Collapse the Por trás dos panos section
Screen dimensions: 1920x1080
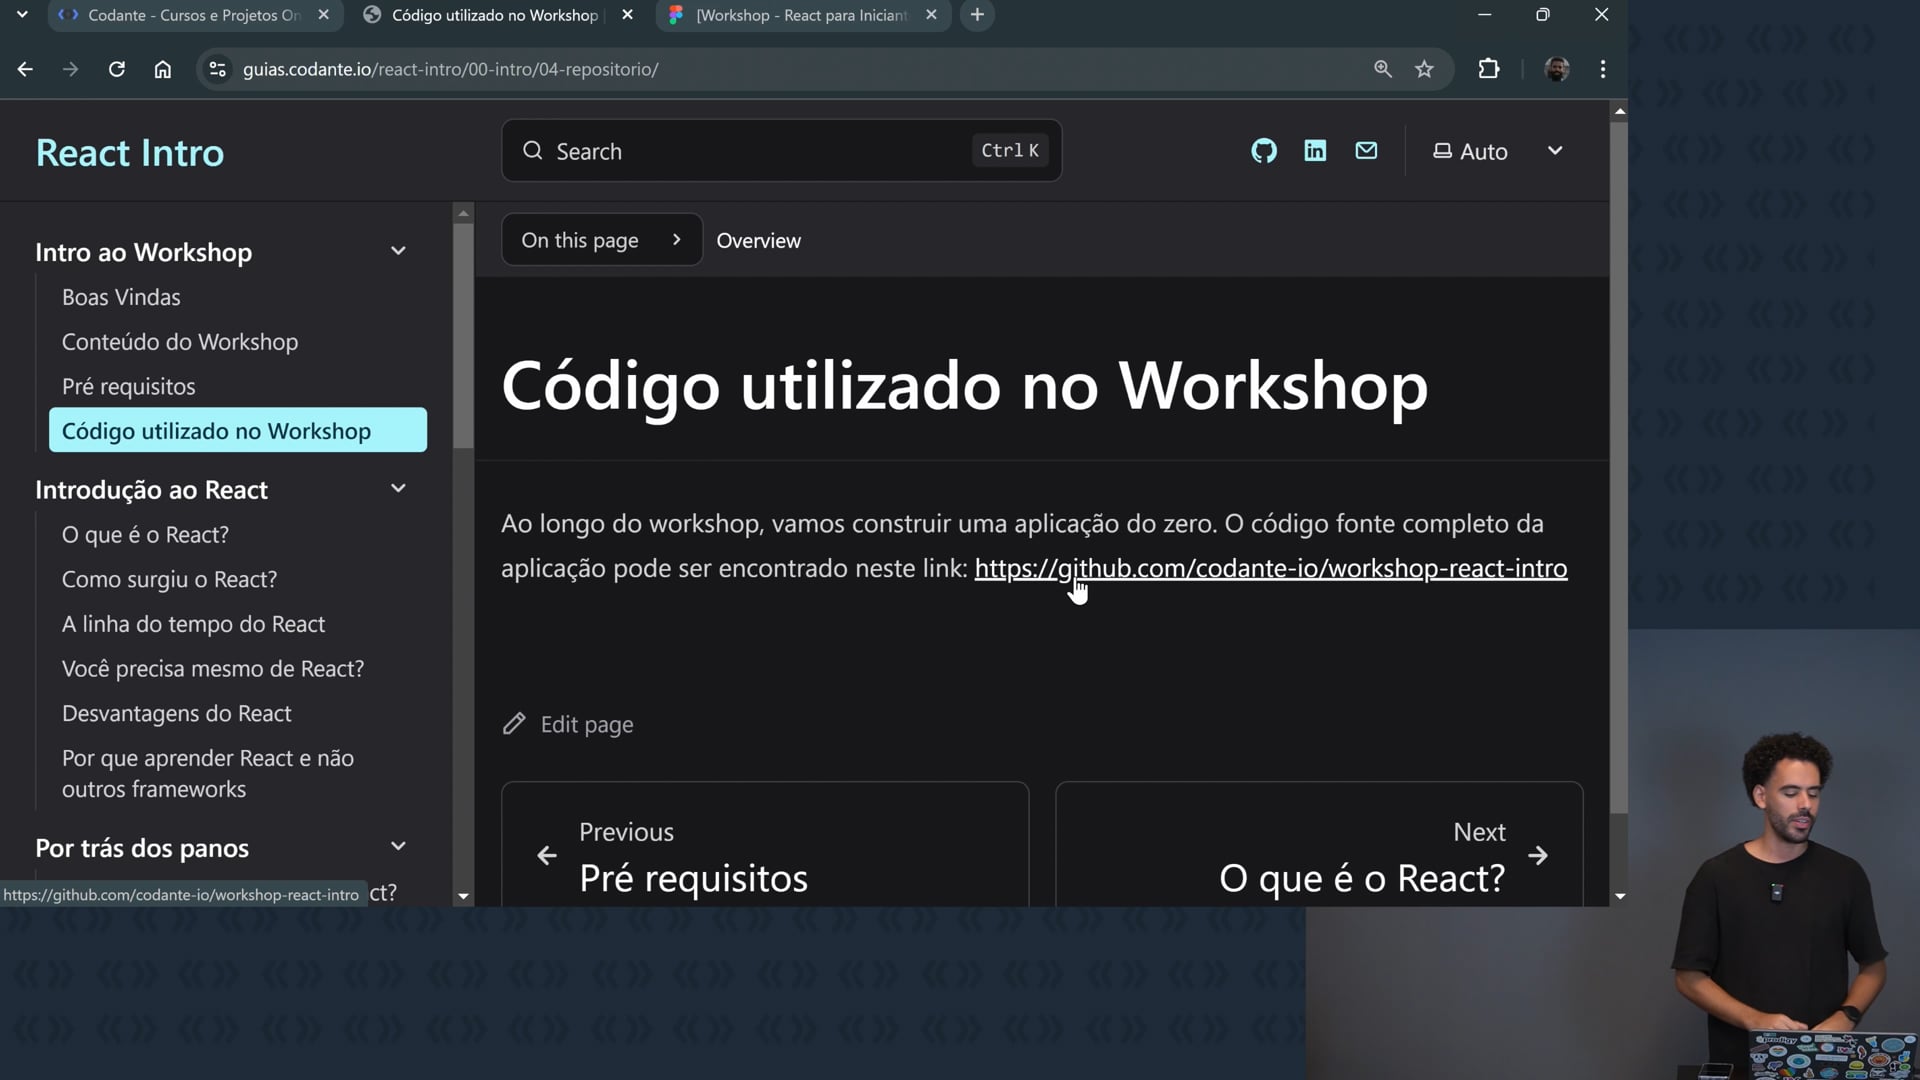398,847
